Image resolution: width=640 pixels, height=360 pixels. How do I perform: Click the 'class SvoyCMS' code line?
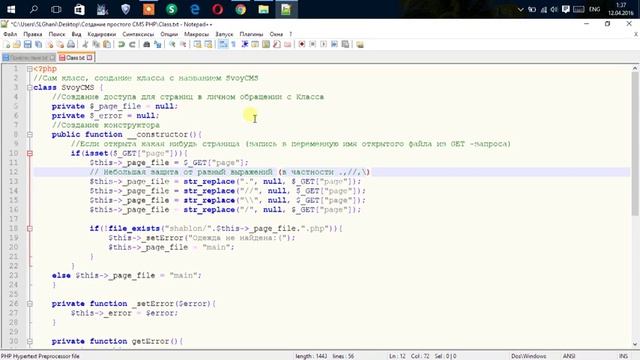click(x=68, y=87)
